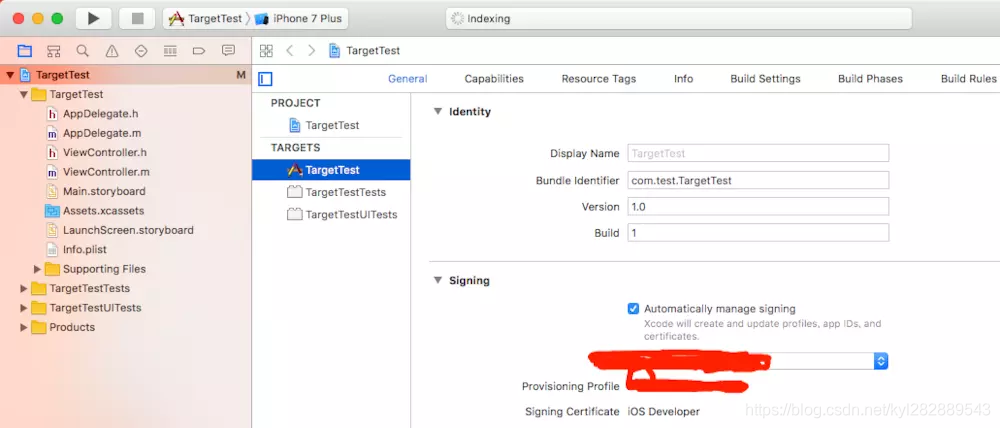This screenshot has width=1000, height=428.
Task: Click the Display Name field
Action: (x=758, y=153)
